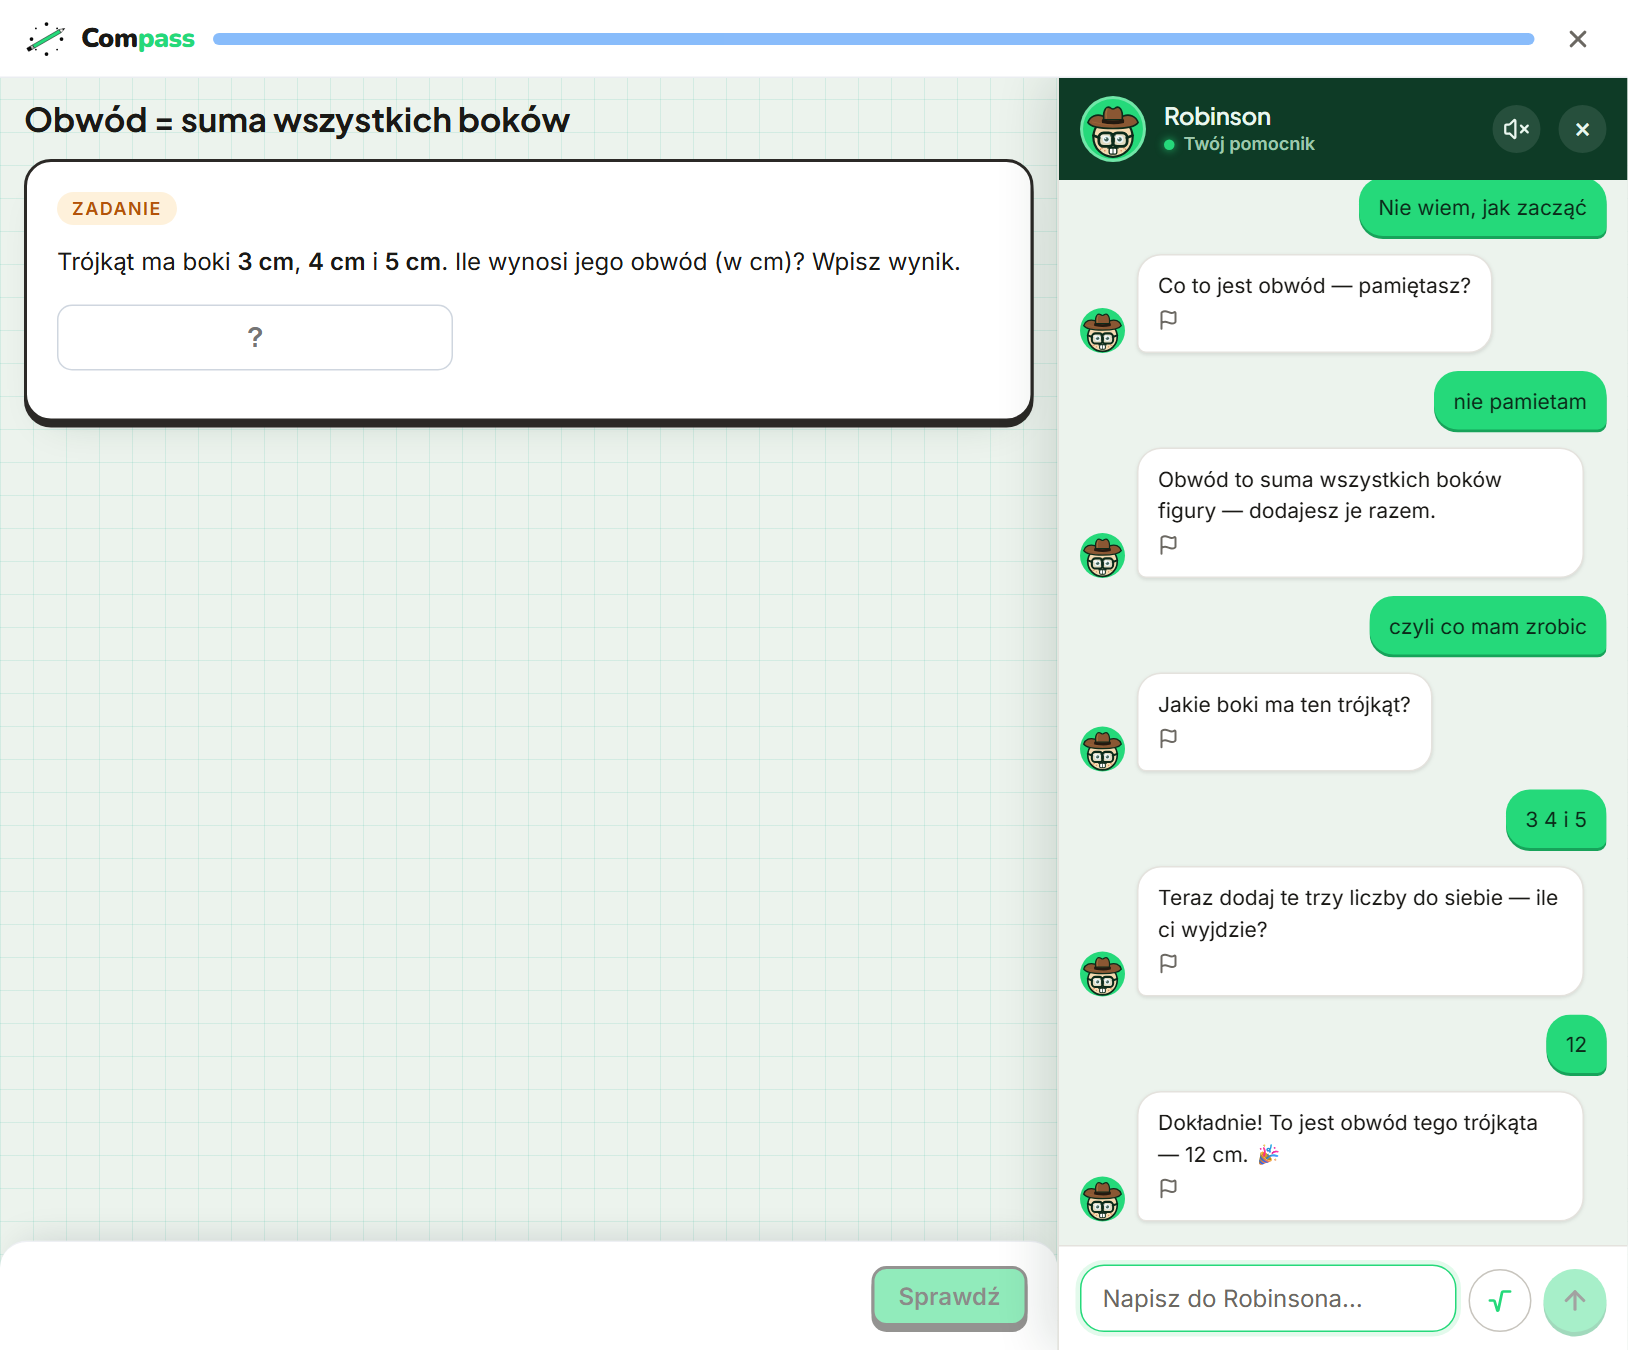1628x1350 pixels.
Task: Click avatar beside 'Co to jest obwód' message
Action: [1103, 330]
